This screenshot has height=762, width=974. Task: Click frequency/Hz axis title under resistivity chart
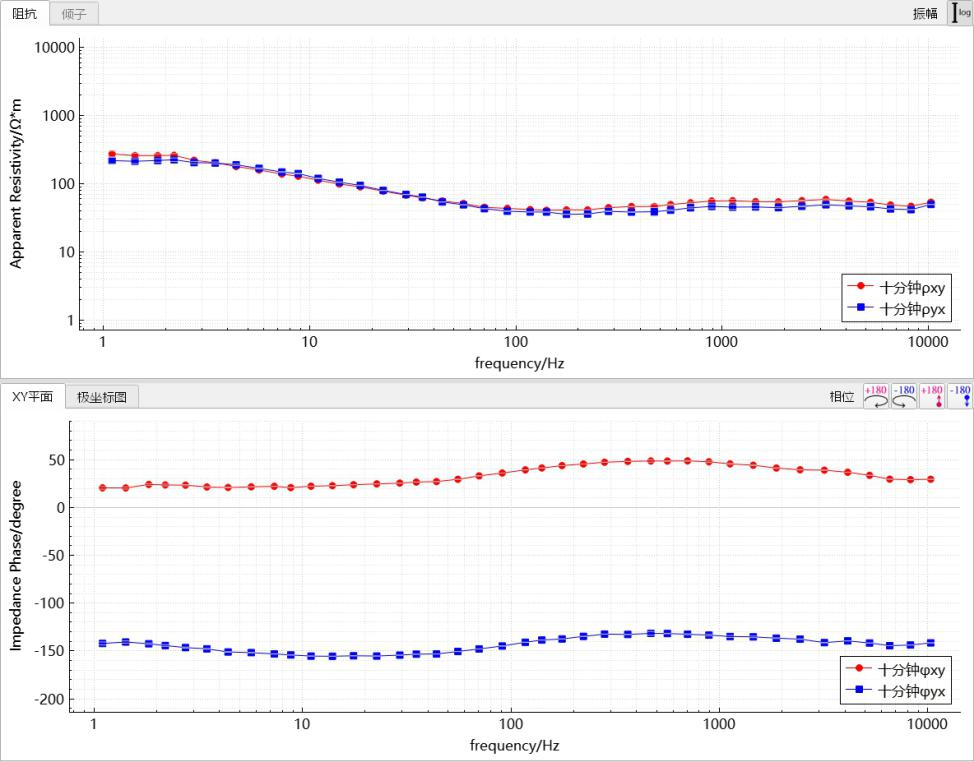click(x=519, y=363)
